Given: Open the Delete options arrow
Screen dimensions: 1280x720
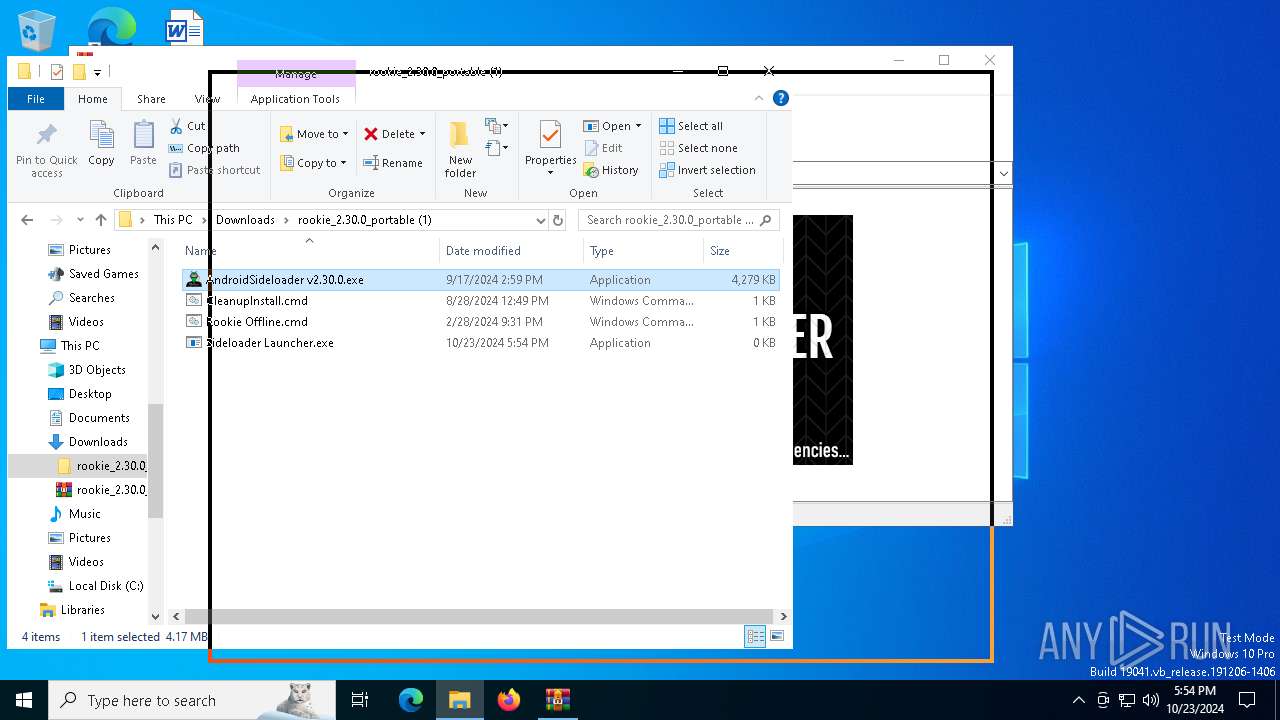Looking at the screenshot, I should [x=422, y=134].
